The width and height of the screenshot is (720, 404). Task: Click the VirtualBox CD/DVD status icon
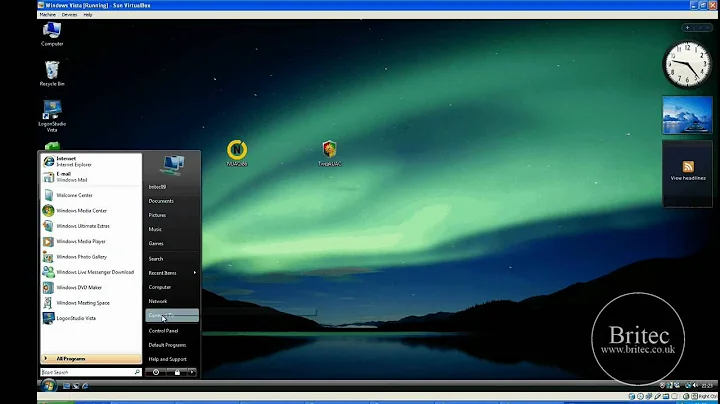pos(641,396)
